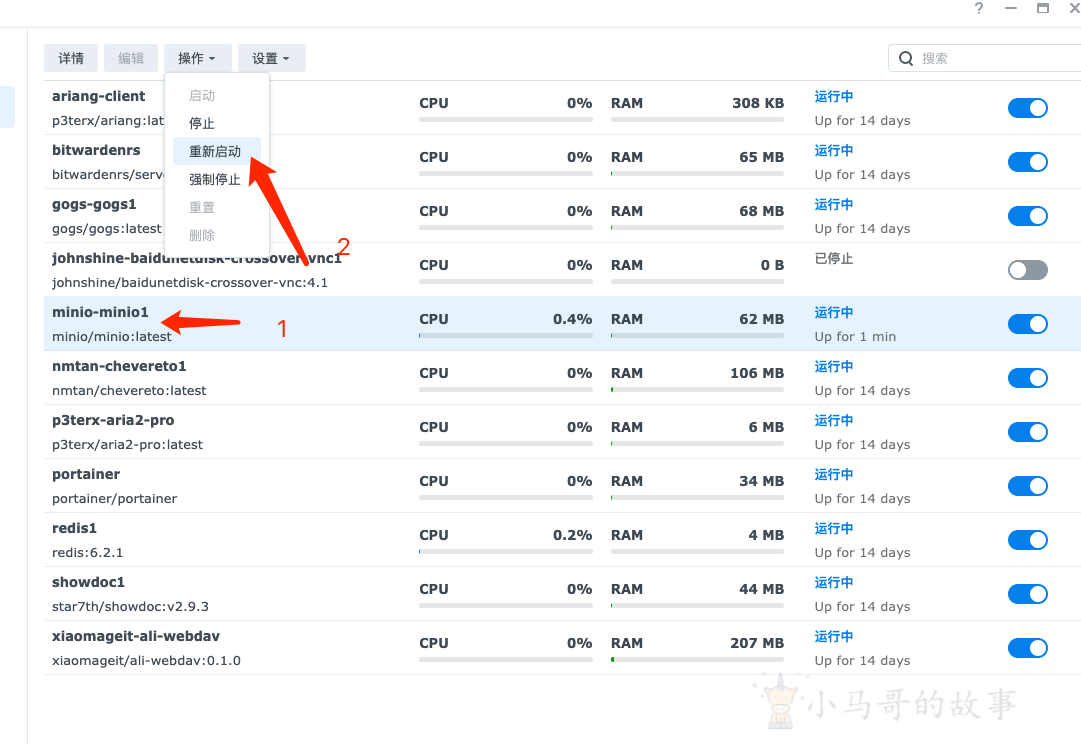Viewport: 1081px width, 744px height.
Task: Click the Up for 1 min status
Action: [856, 336]
